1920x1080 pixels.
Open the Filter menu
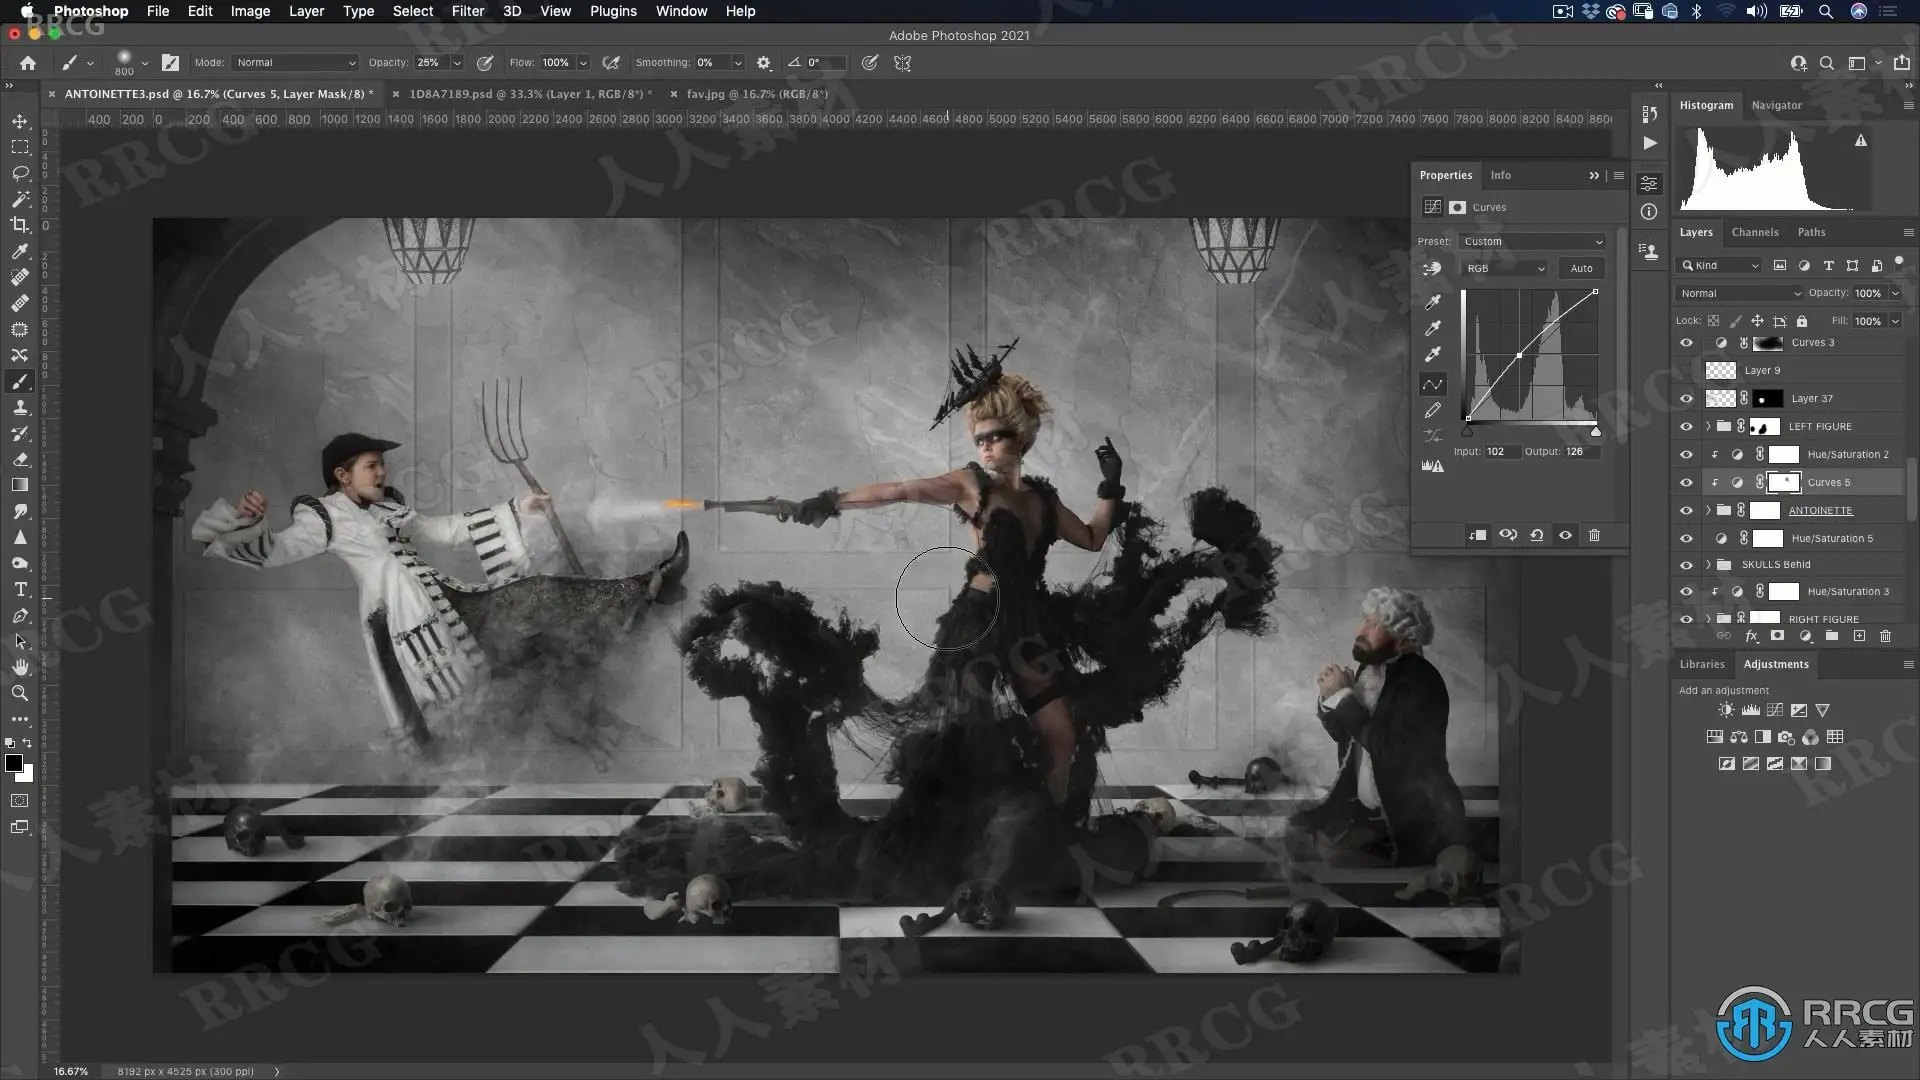467,11
